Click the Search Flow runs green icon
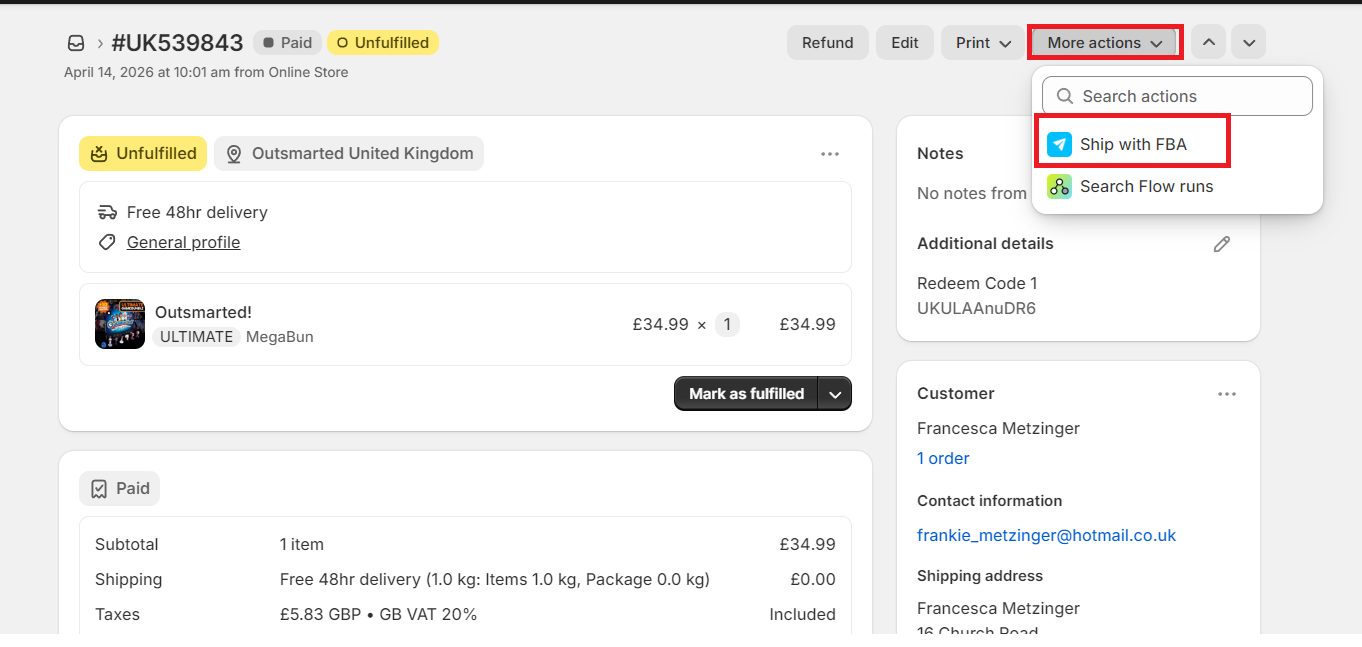The width and height of the screenshot is (1362, 647). coord(1059,186)
